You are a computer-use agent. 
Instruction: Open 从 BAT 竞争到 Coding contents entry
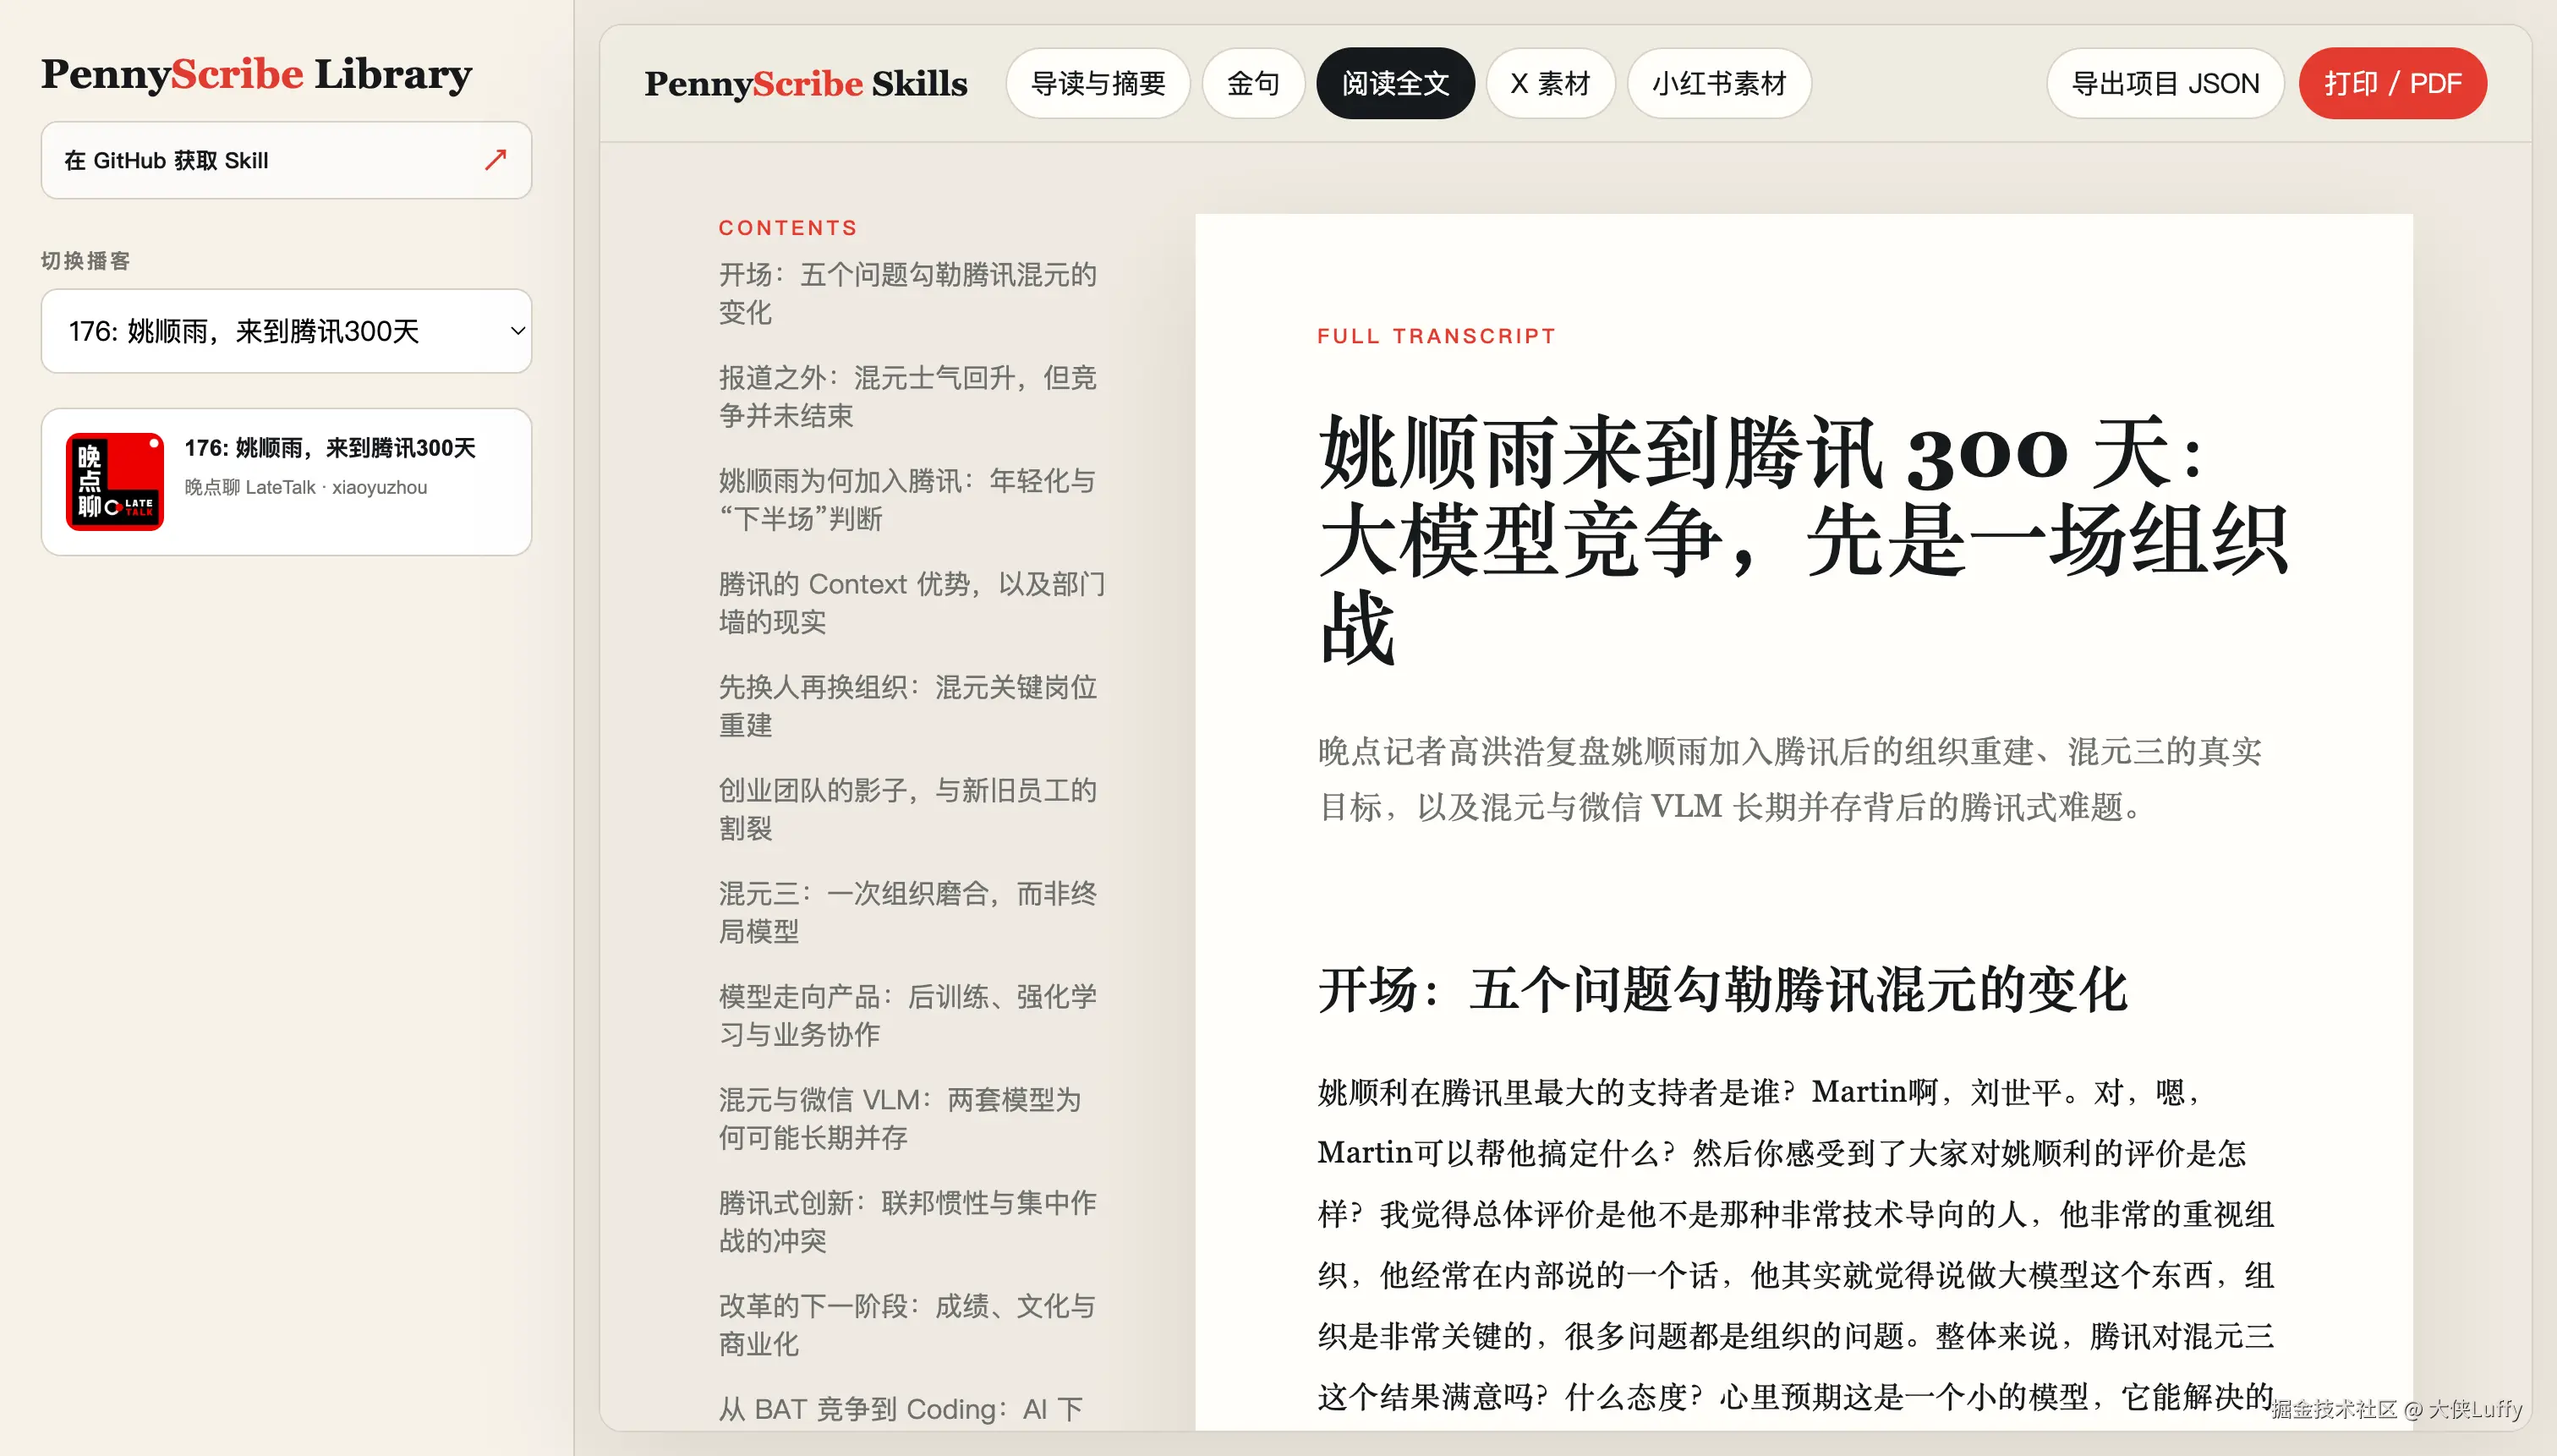(x=900, y=1409)
